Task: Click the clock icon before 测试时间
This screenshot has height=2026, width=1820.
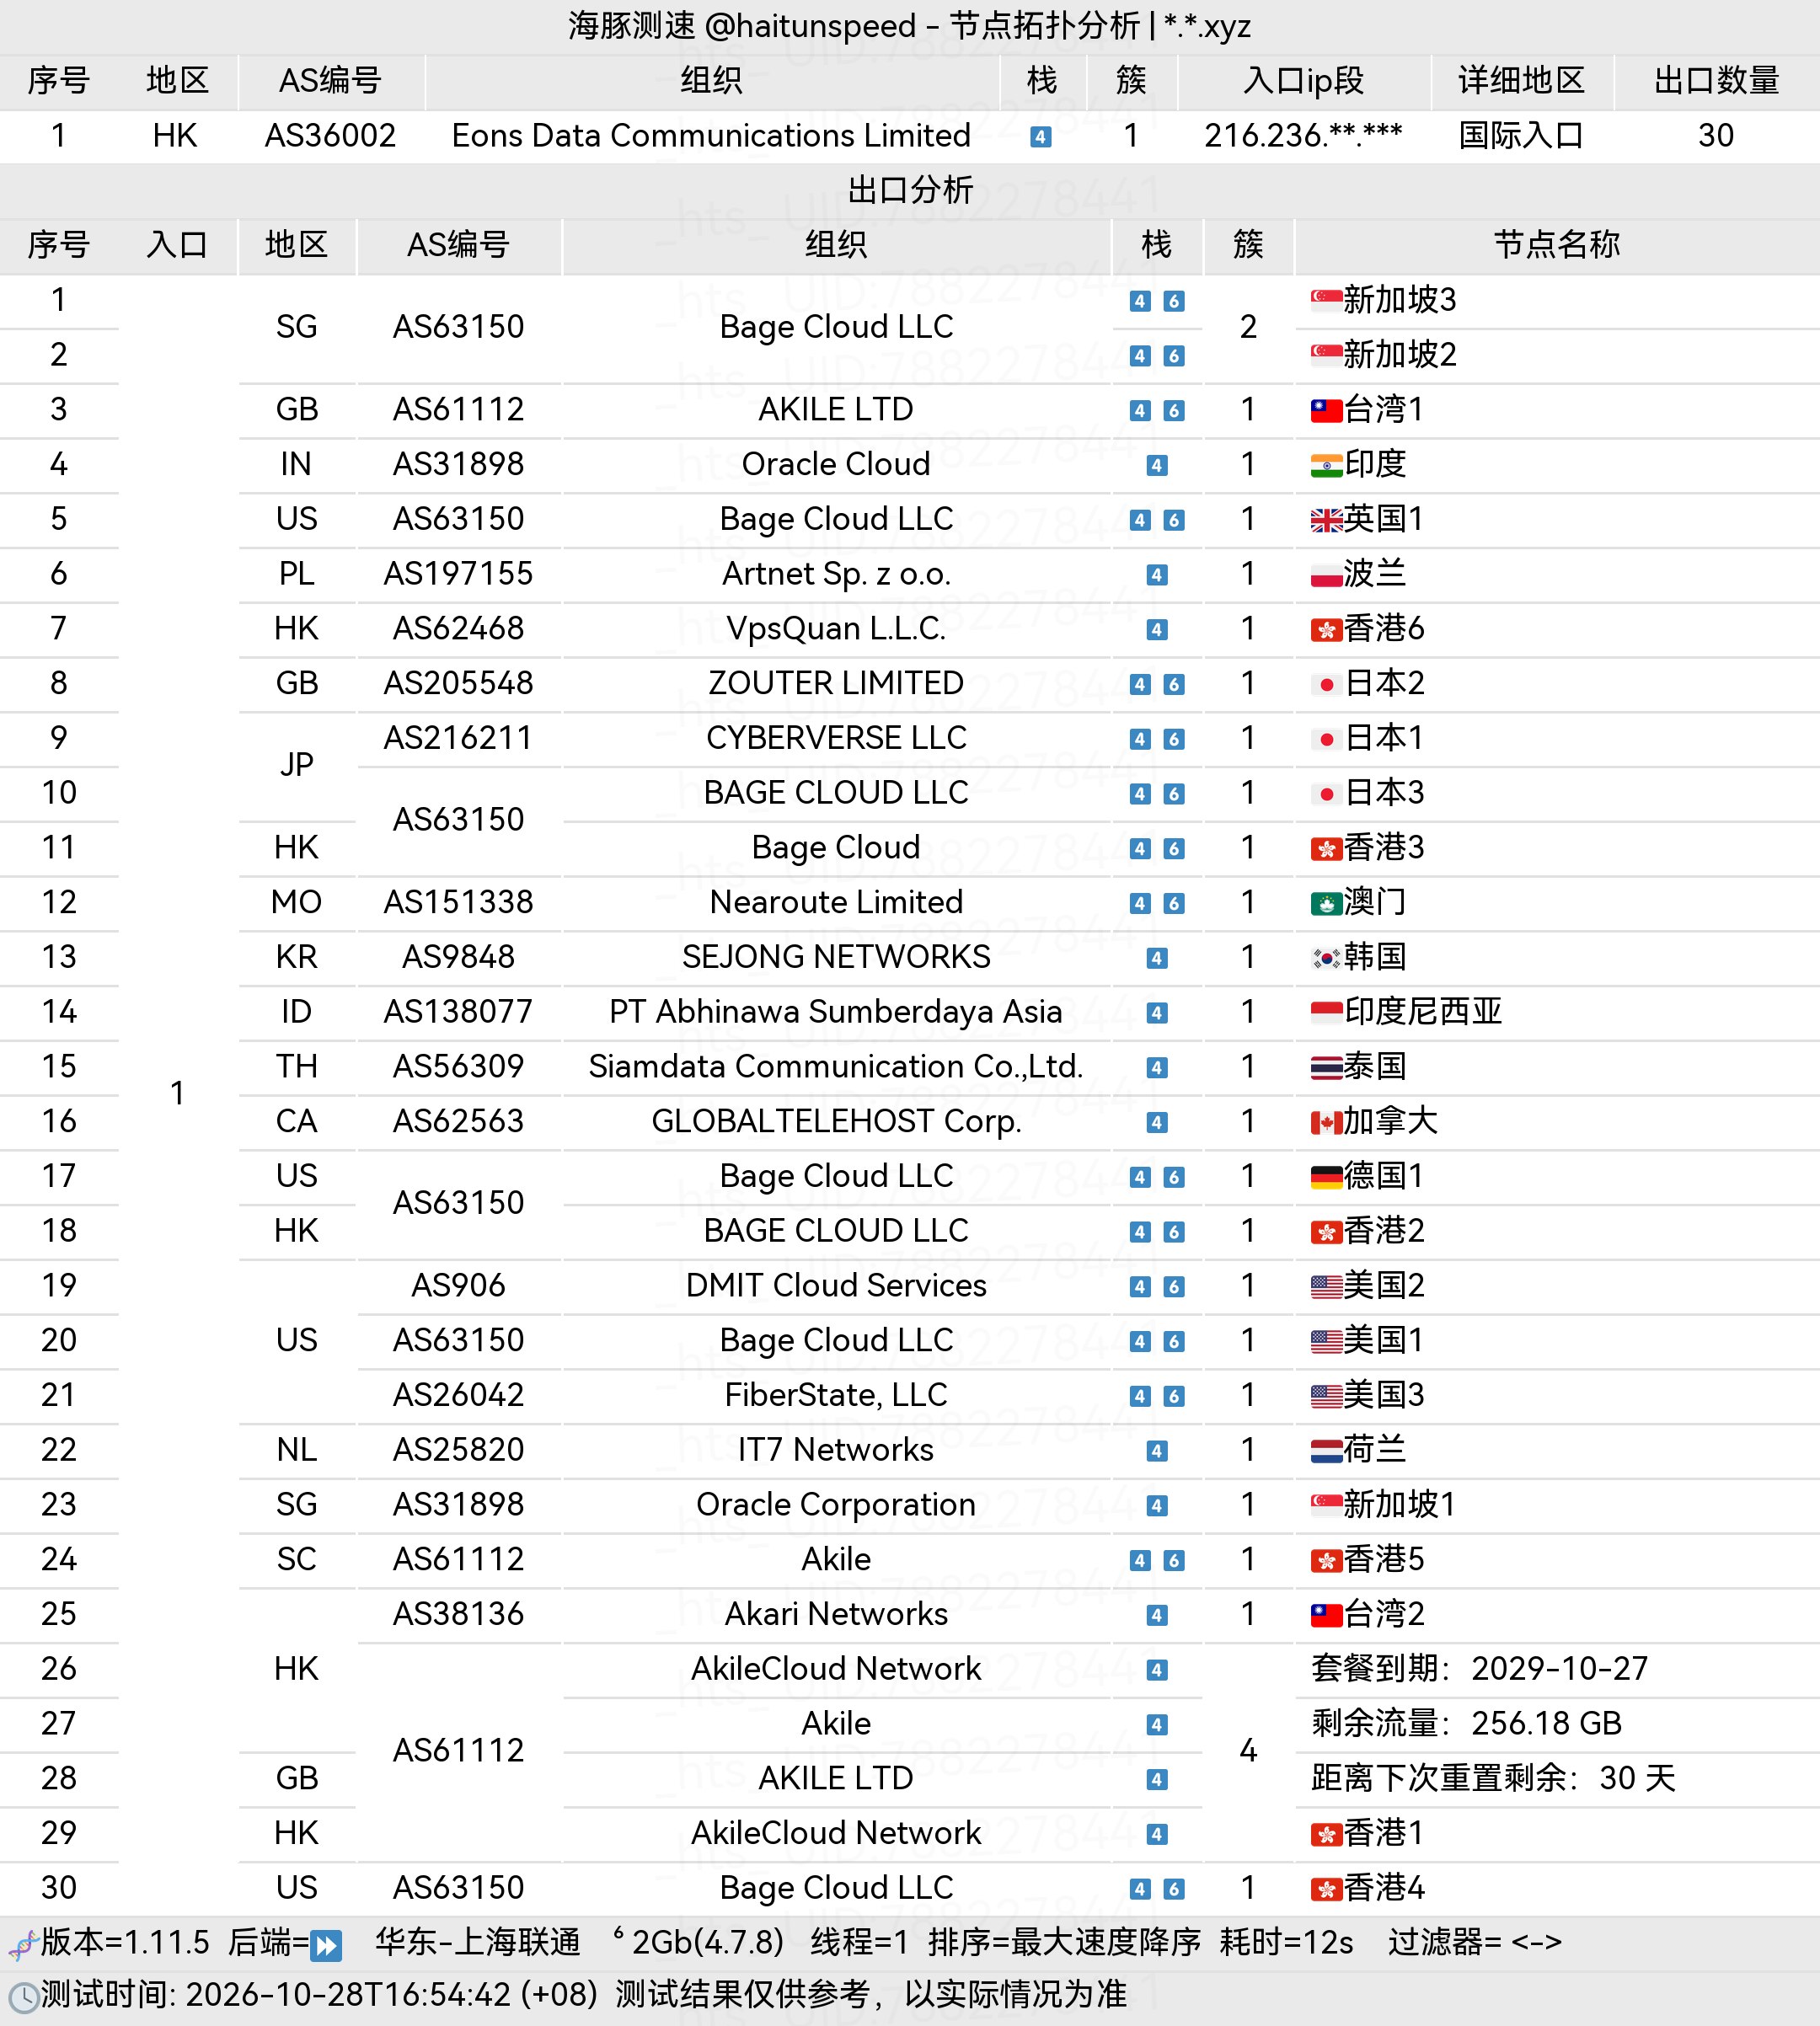Action: click(x=23, y=1997)
